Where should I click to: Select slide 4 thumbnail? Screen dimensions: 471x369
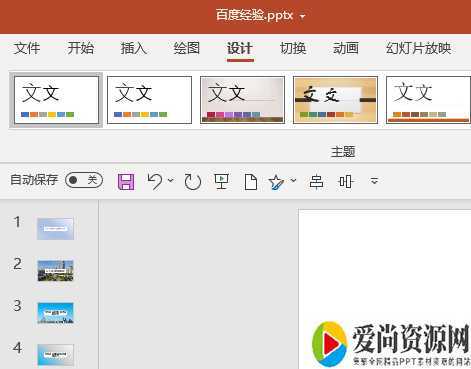point(55,355)
